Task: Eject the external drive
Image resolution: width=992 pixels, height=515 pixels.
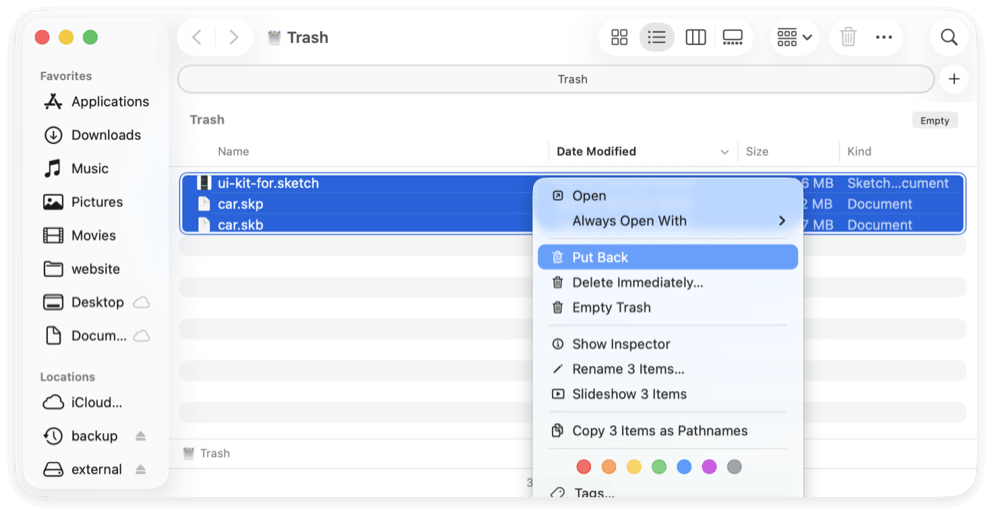Action: pyautogui.click(x=140, y=469)
